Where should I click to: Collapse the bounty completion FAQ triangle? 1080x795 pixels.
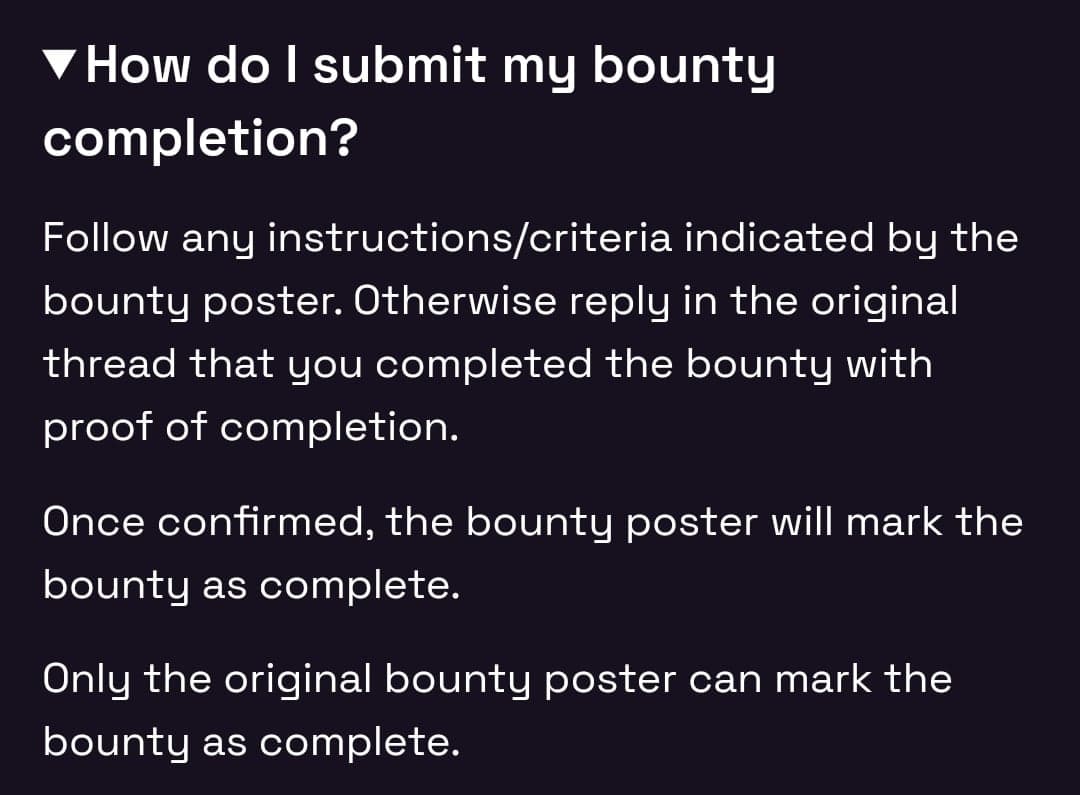[x=60, y=67]
